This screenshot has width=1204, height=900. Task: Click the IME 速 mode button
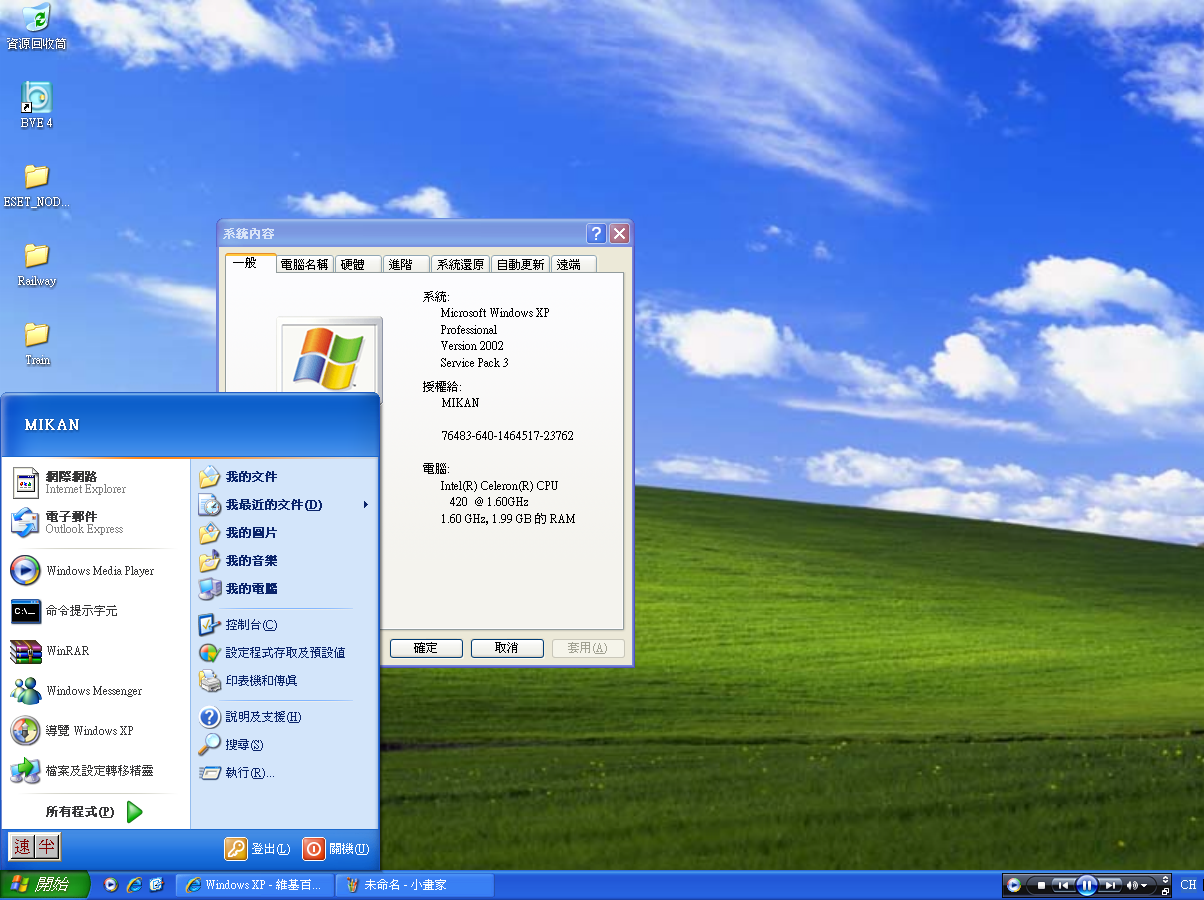[x=22, y=848]
